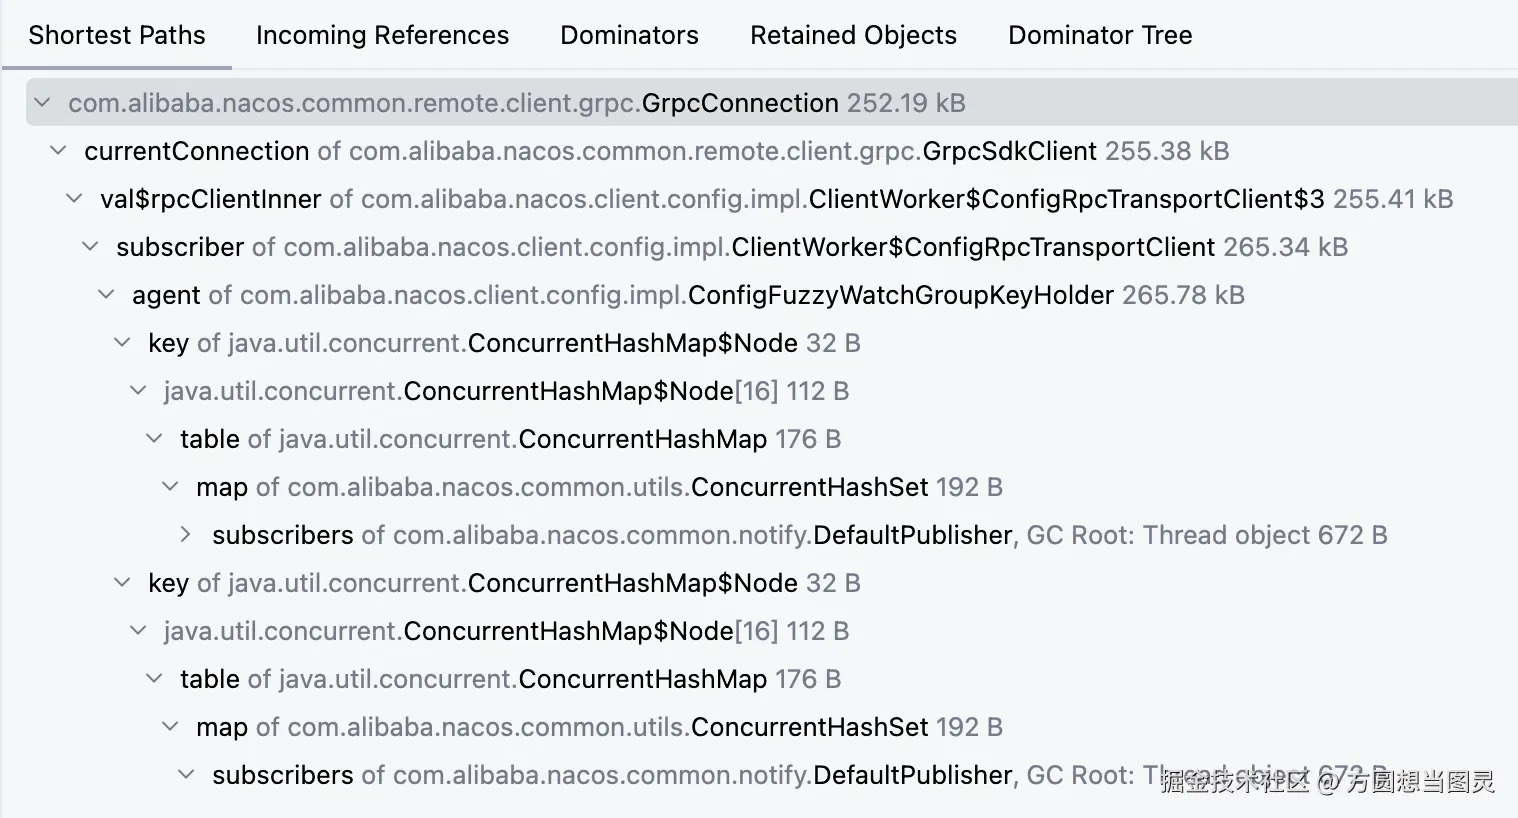The width and height of the screenshot is (1518, 818).
Task: Select the collapsed subscribers of DefaultPublisher row
Action: 799,535
